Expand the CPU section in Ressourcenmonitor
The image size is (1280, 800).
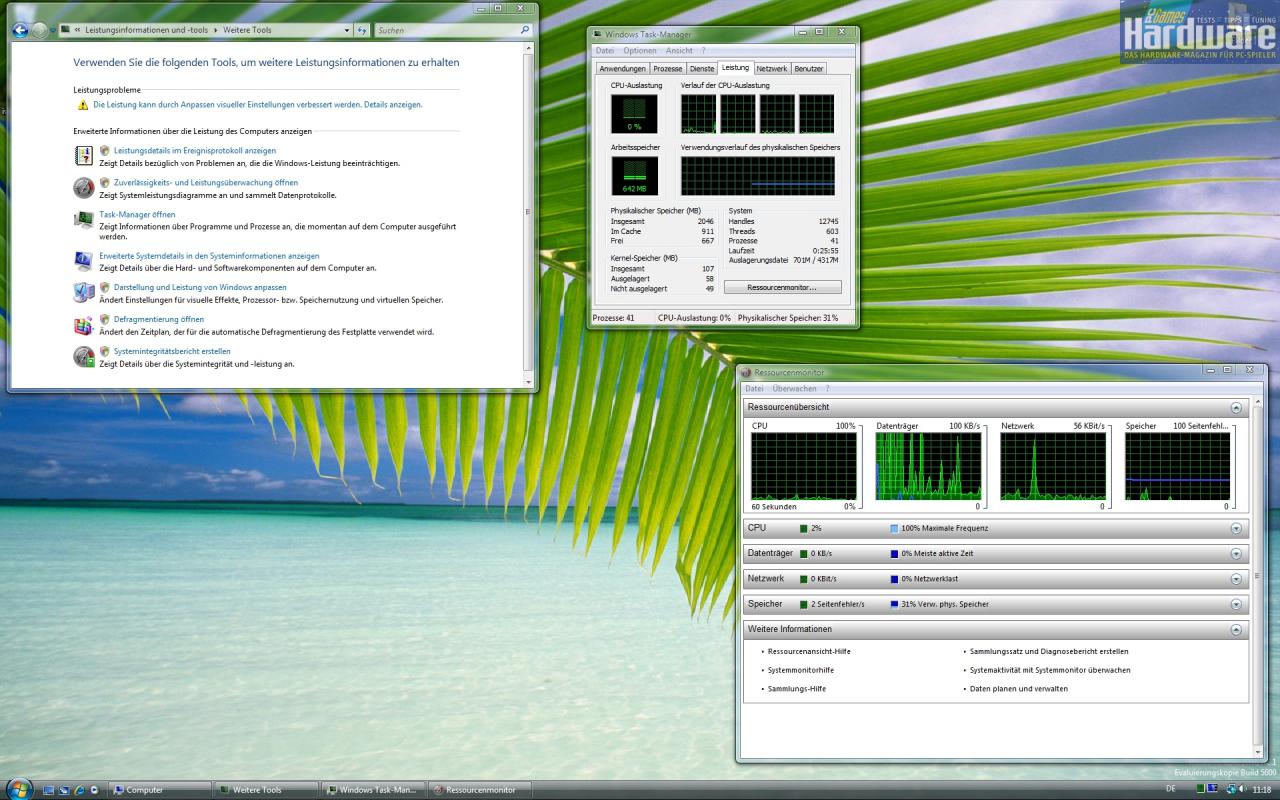point(1236,528)
